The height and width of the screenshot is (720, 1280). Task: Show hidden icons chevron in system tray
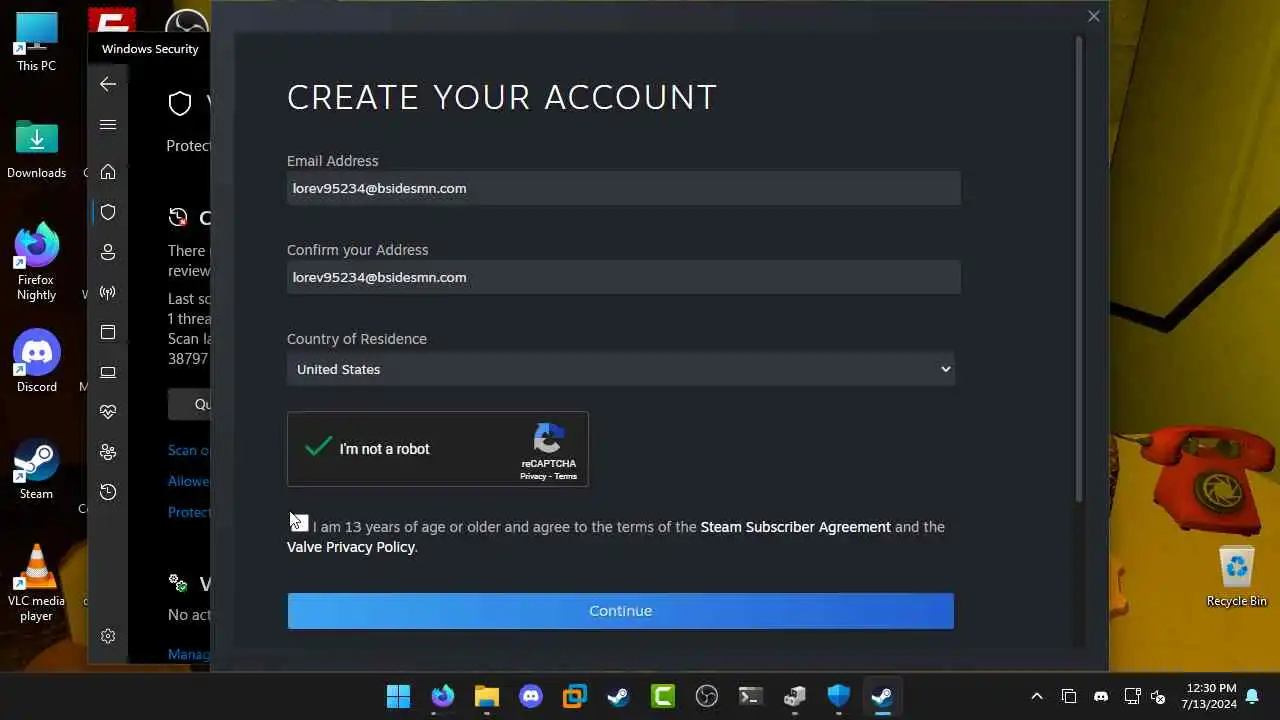pos(1037,696)
